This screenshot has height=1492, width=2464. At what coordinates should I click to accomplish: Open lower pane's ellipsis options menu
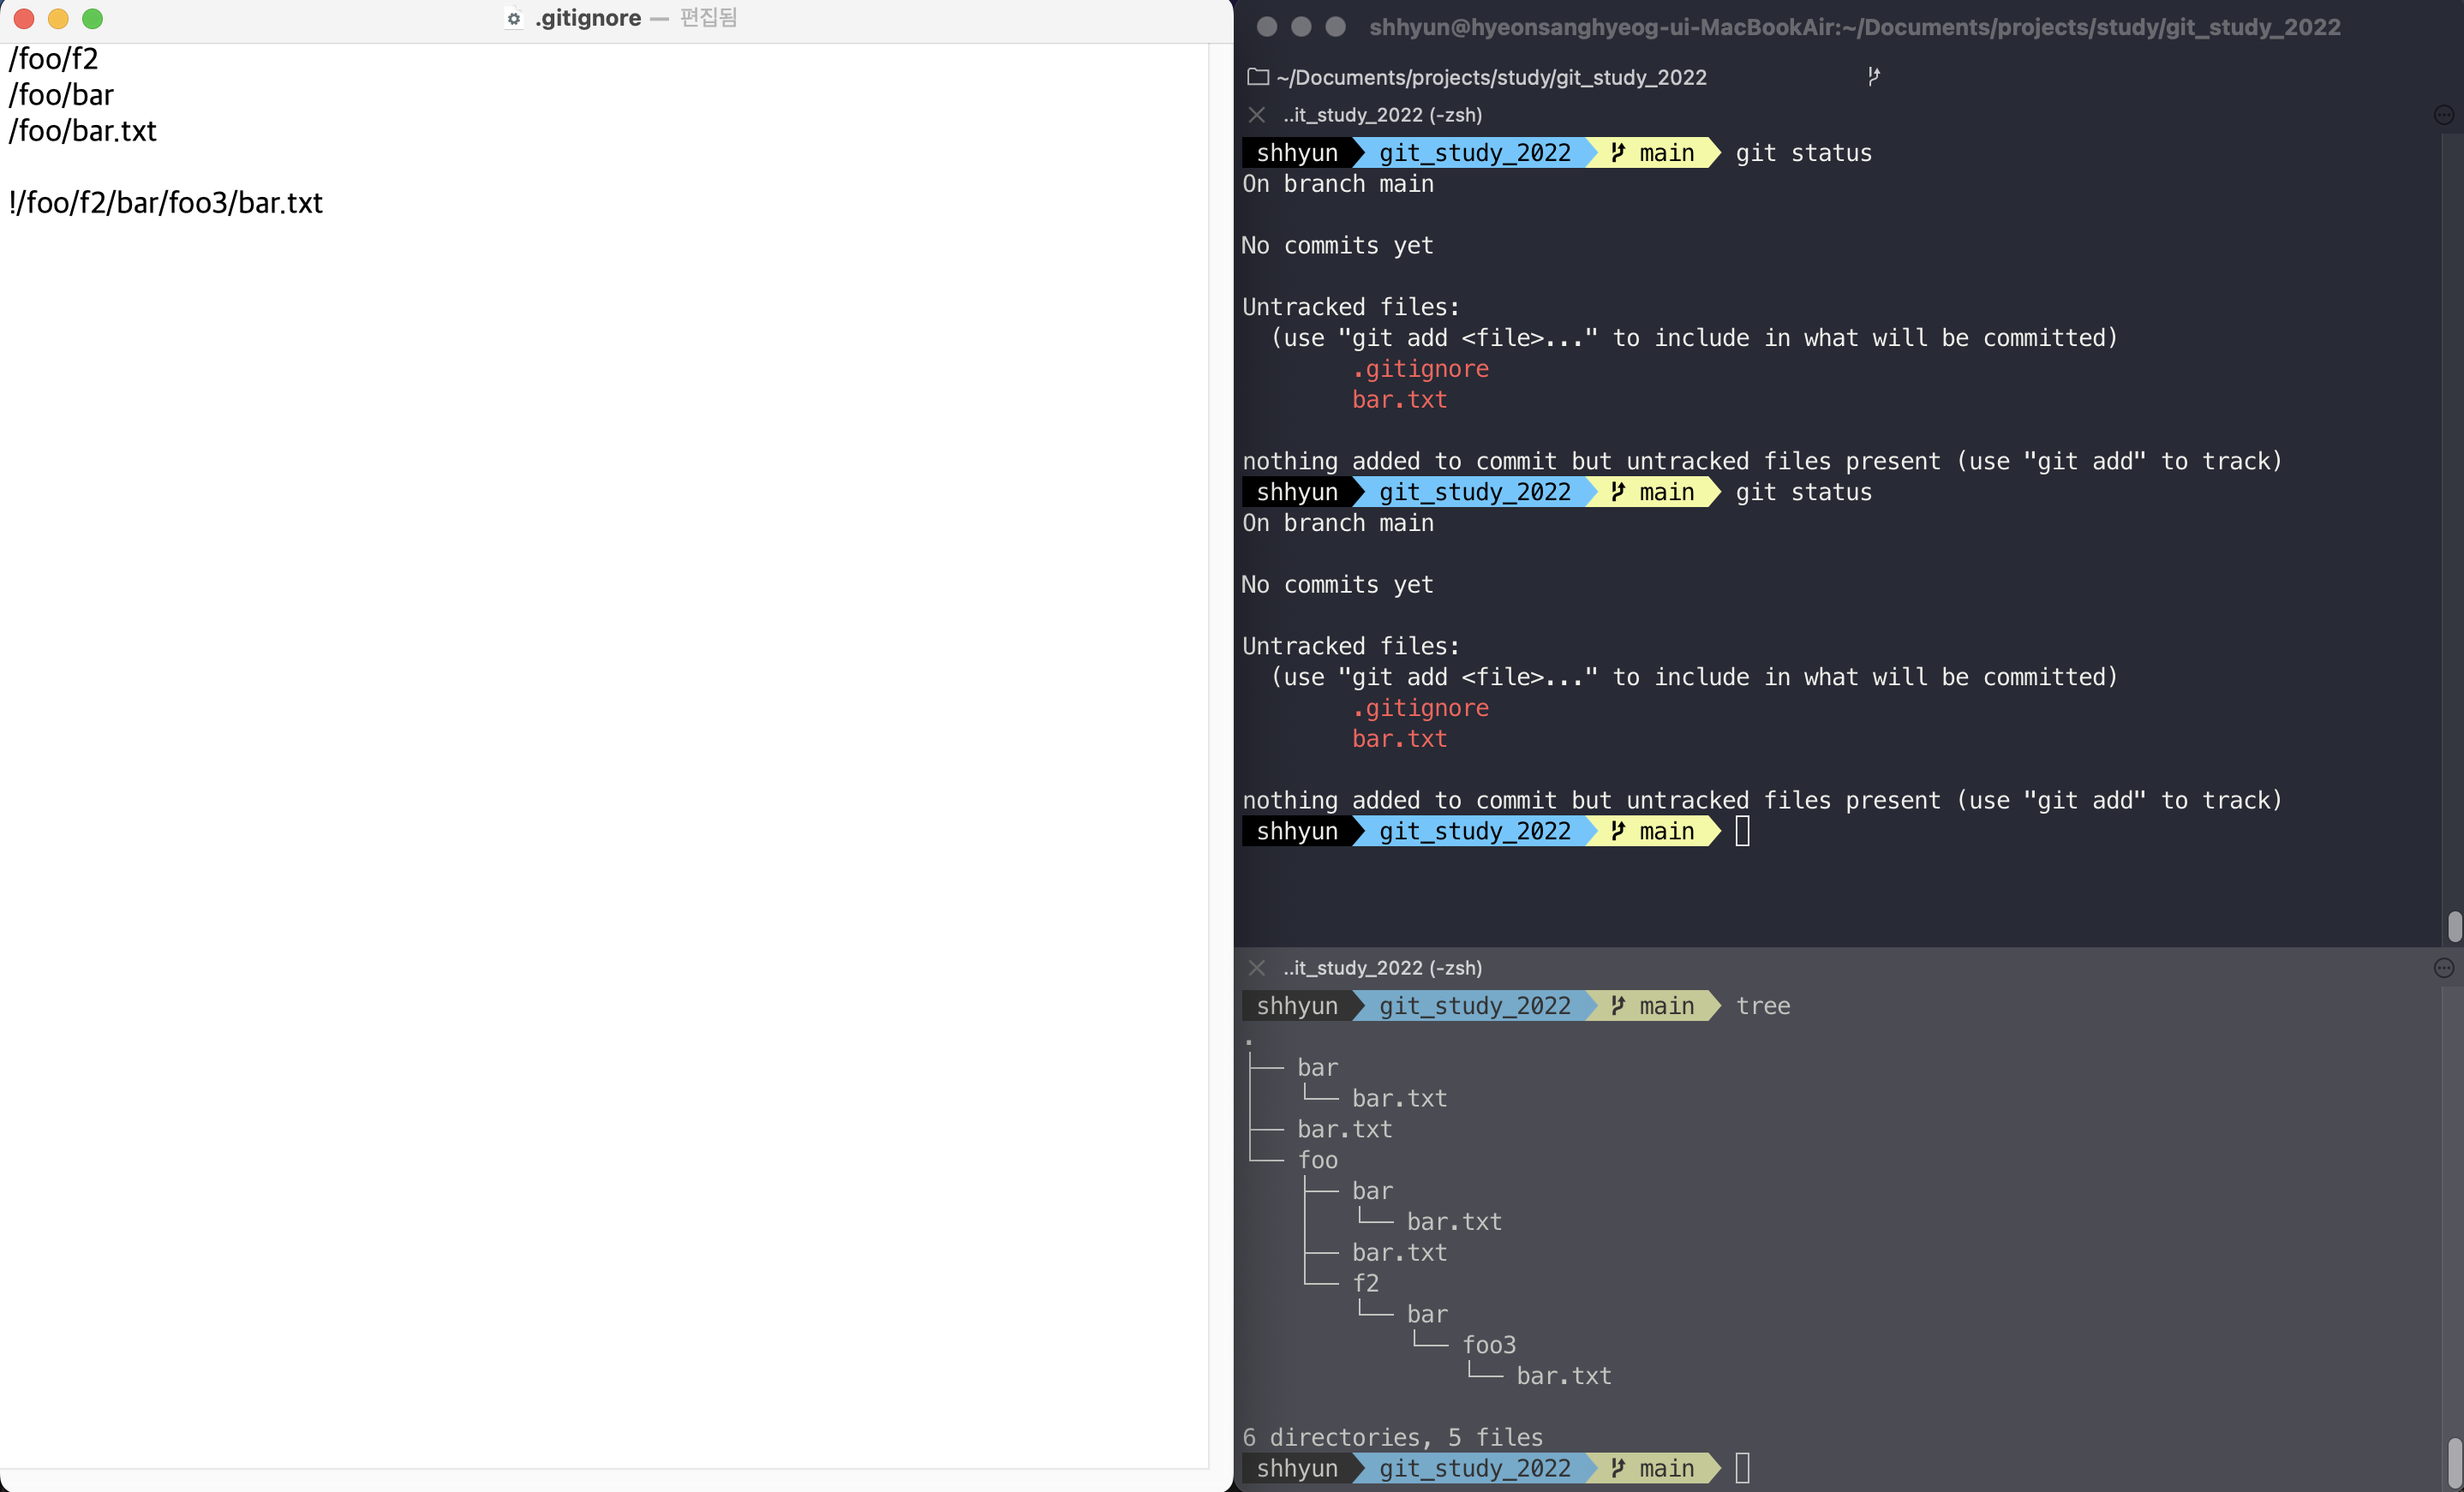[x=2443, y=968]
